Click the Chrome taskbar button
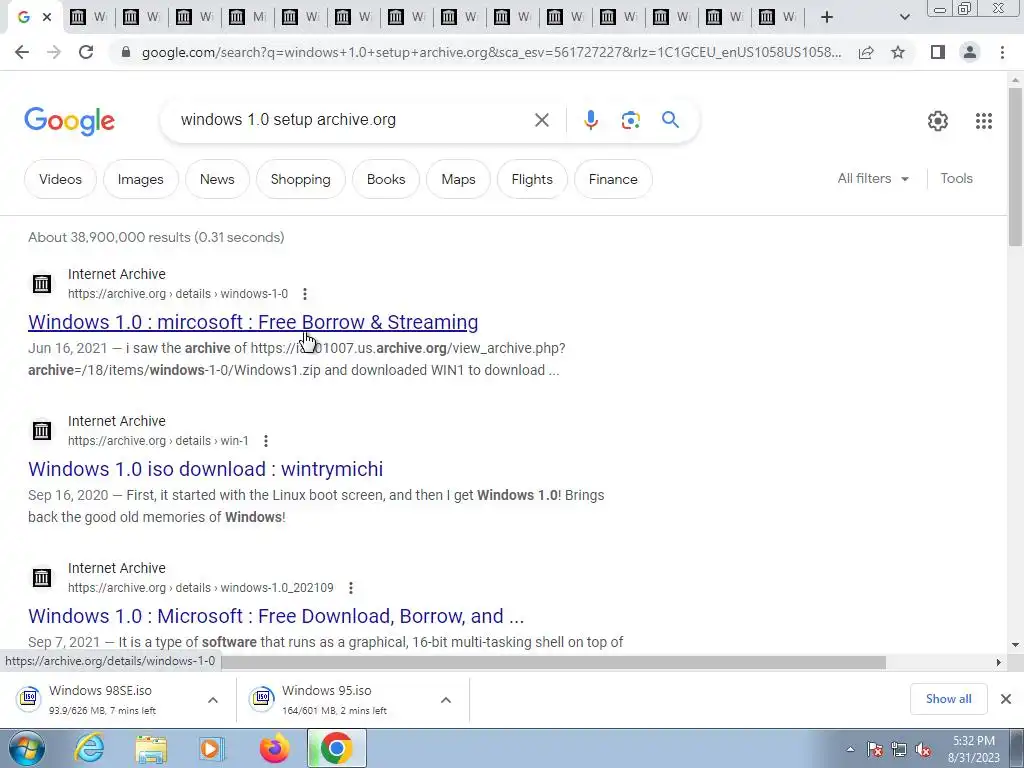 (x=336, y=748)
